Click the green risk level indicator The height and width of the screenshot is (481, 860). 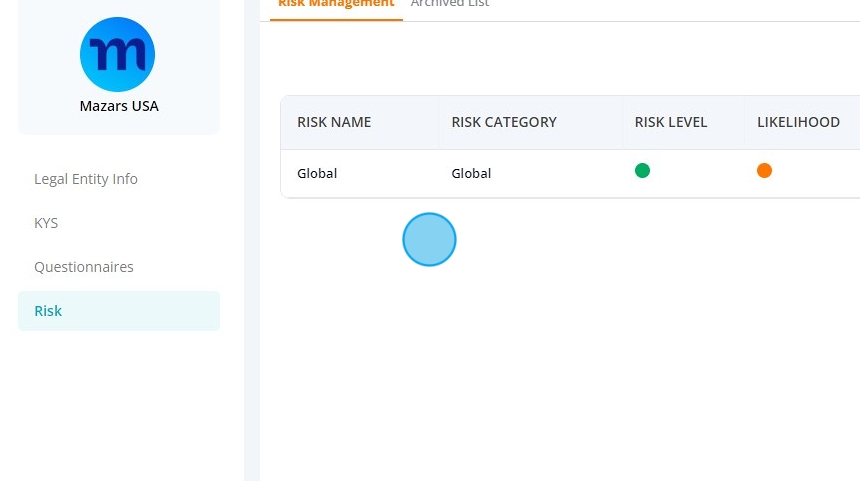[x=642, y=171]
